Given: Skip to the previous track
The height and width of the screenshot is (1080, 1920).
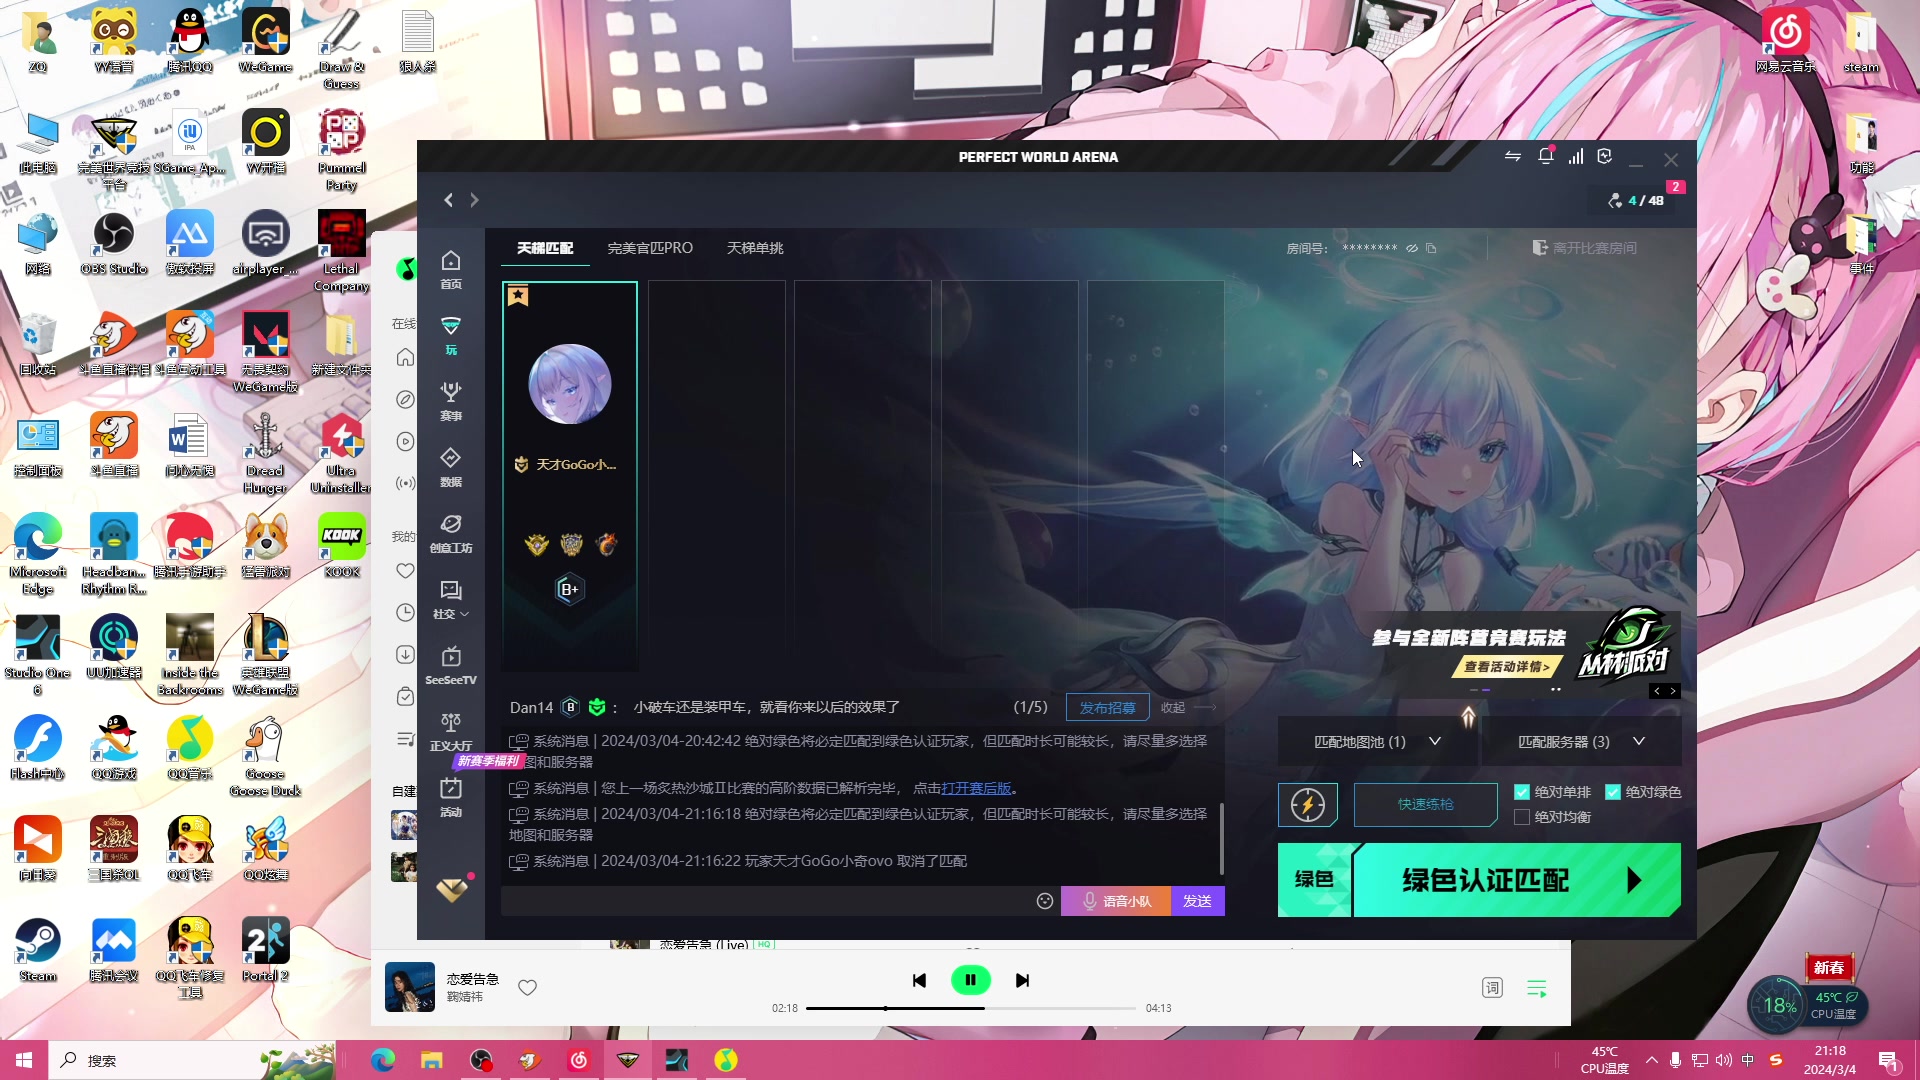Looking at the screenshot, I should [919, 980].
